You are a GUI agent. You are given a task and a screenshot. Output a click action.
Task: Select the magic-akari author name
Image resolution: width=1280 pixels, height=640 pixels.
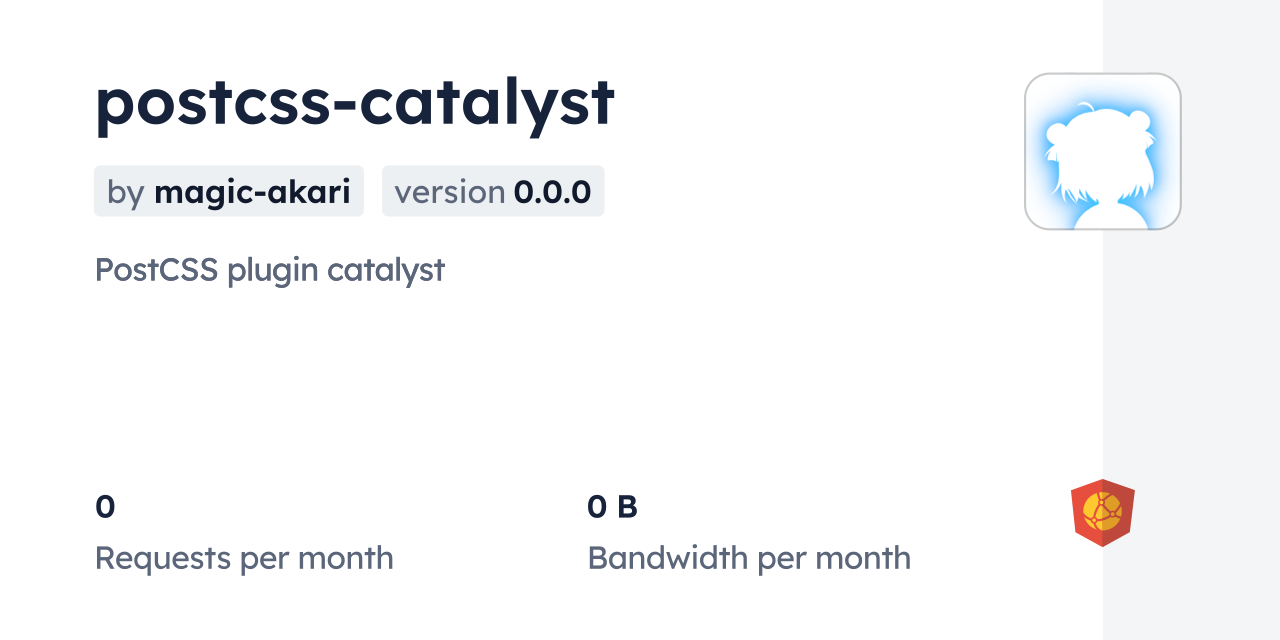click(x=252, y=192)
